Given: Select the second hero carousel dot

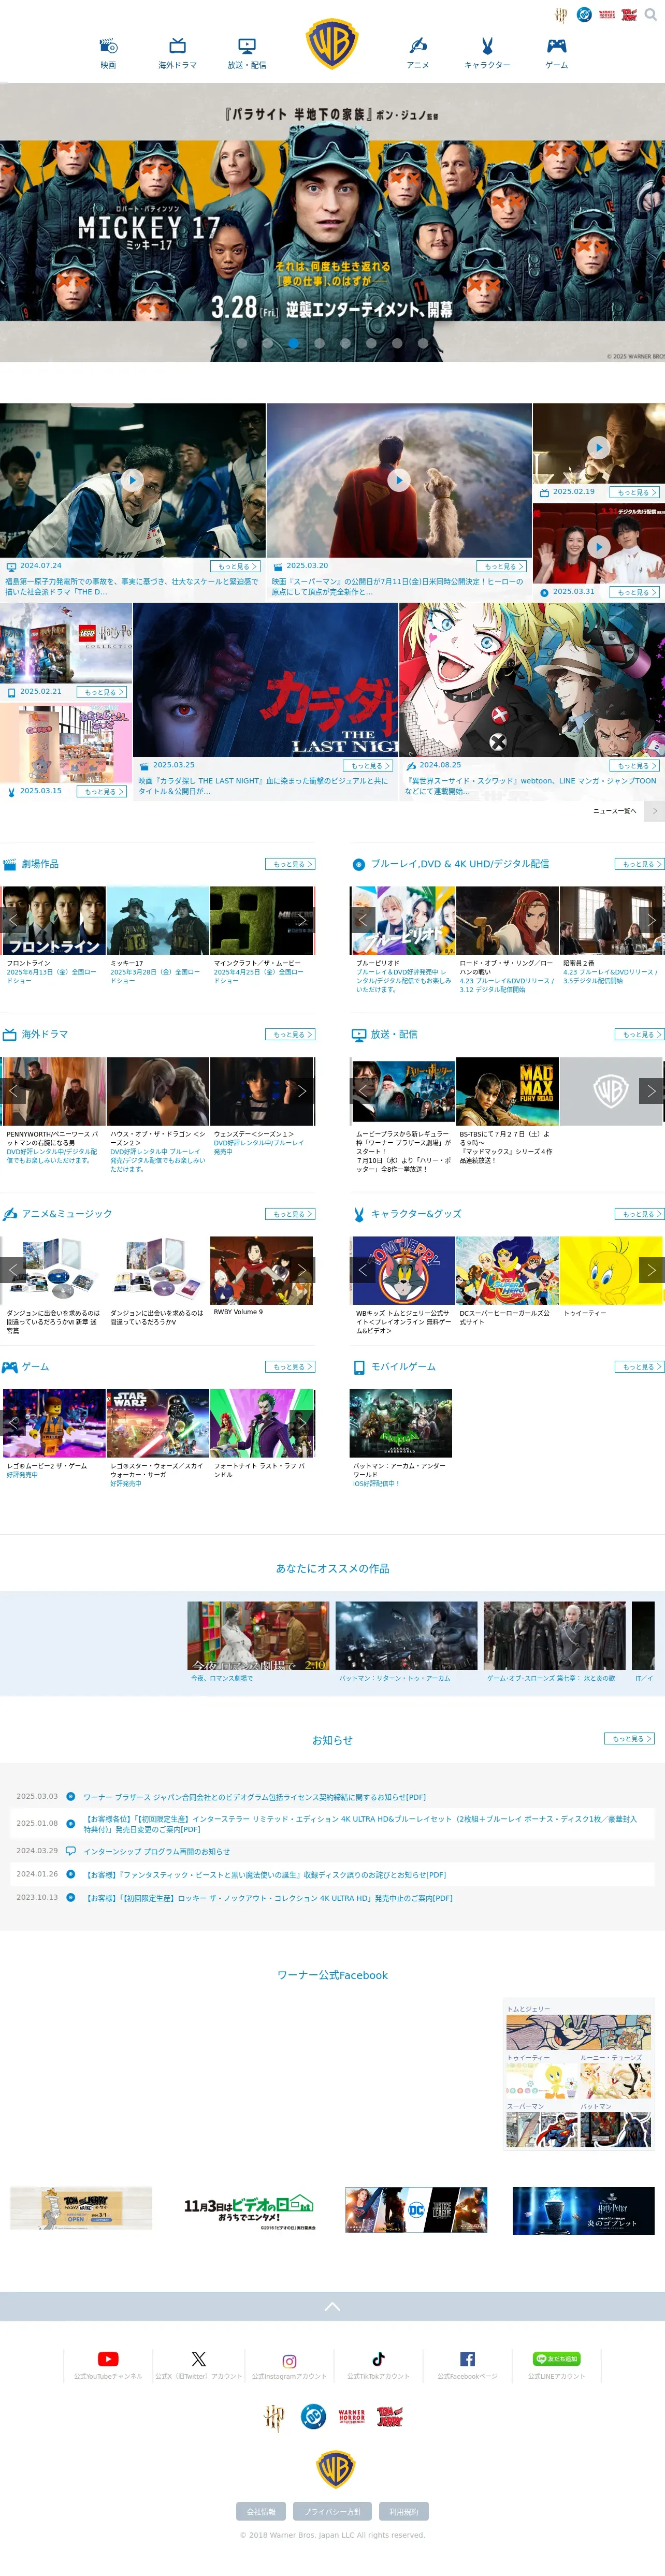Looking at the screenshot, I should 267,343.
